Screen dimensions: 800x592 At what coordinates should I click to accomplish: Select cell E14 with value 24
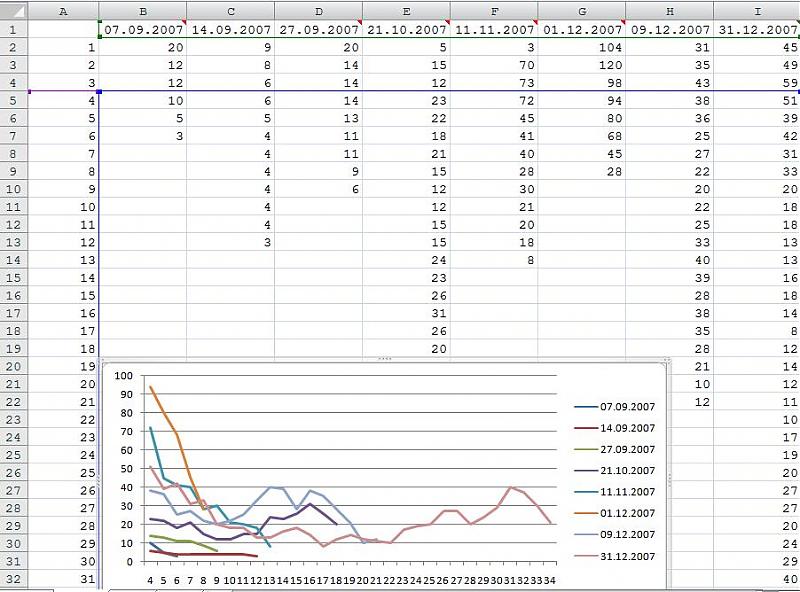[x=406, y=260]
